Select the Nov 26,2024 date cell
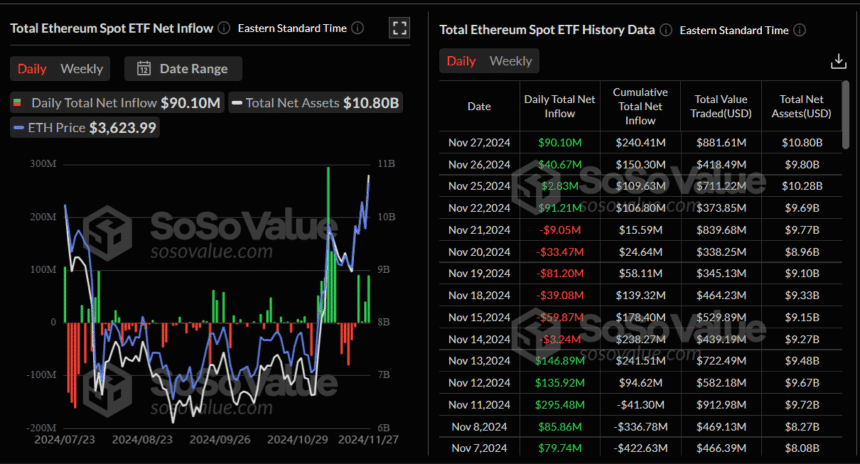This screenshot has height=464, width=860. tap(479, 165)
